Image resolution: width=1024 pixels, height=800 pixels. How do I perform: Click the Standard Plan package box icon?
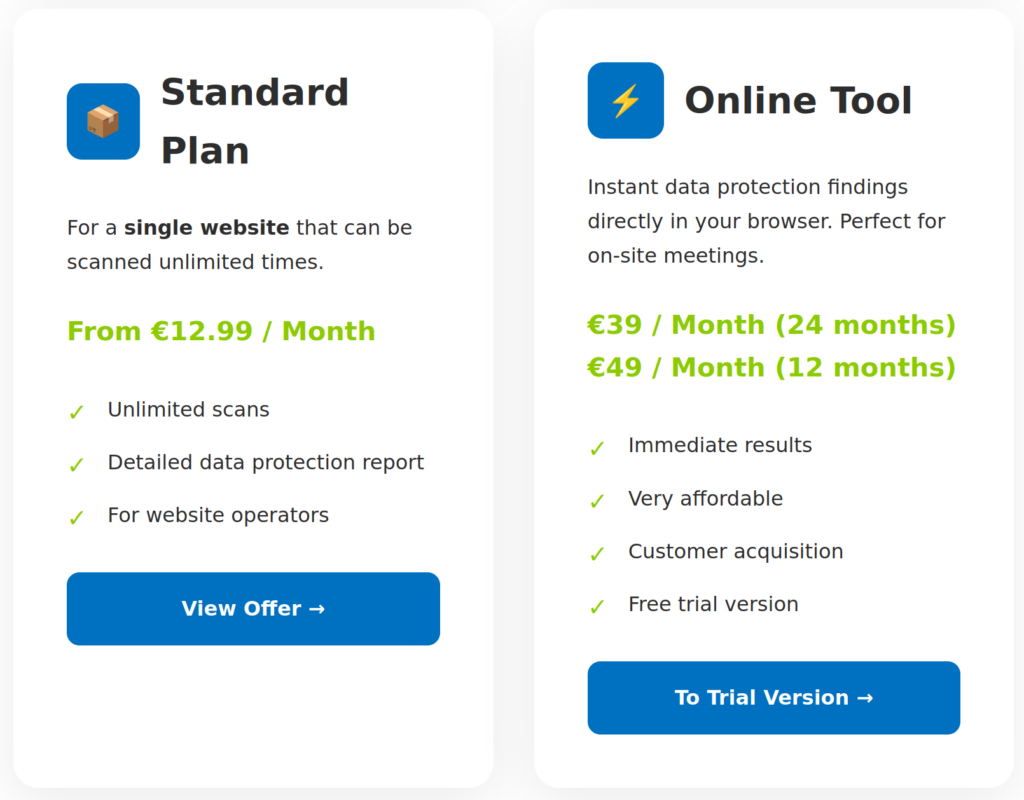[103, 121]
